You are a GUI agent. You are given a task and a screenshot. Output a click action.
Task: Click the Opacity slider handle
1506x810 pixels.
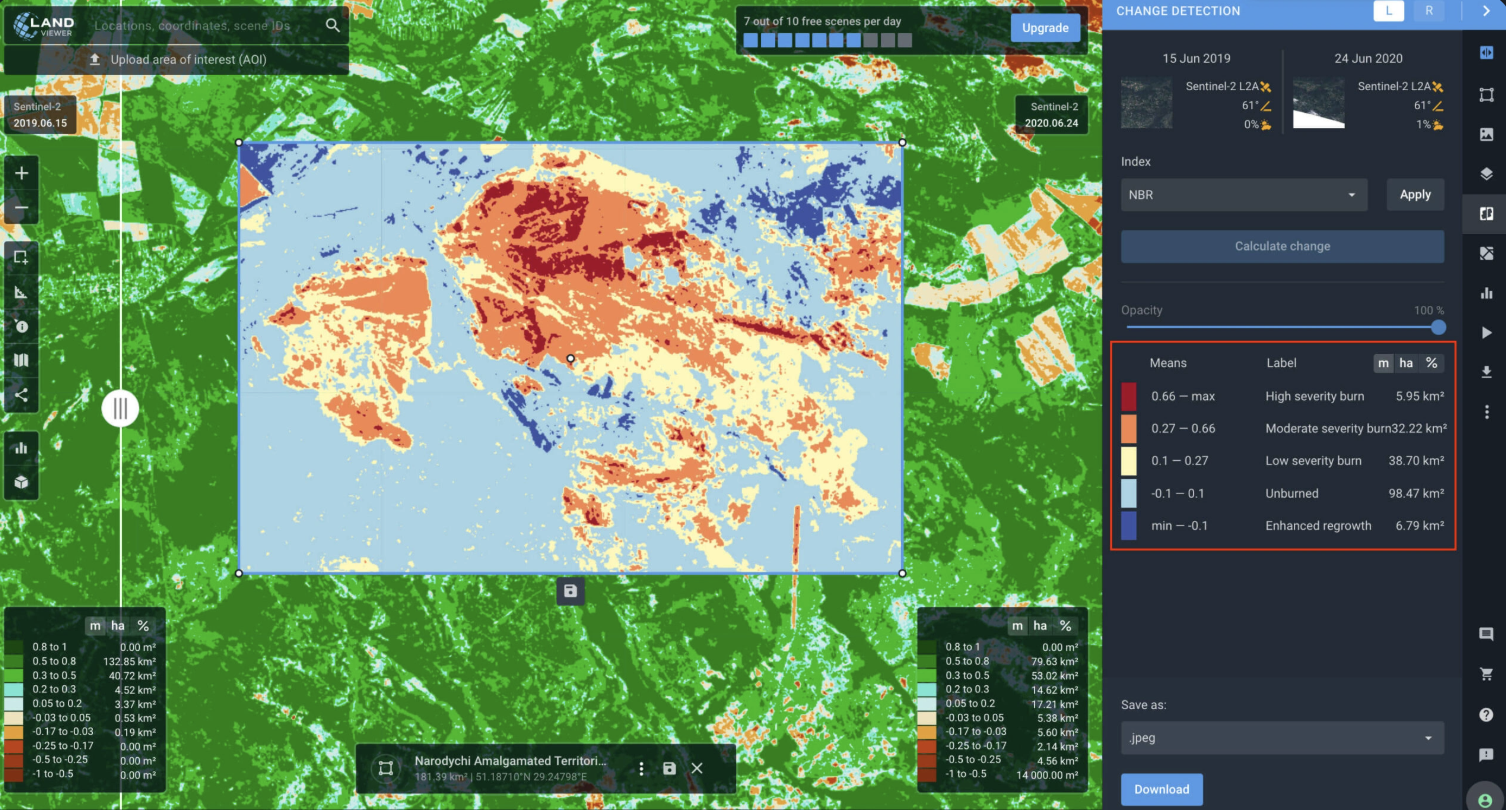(x=1438, y=327)
